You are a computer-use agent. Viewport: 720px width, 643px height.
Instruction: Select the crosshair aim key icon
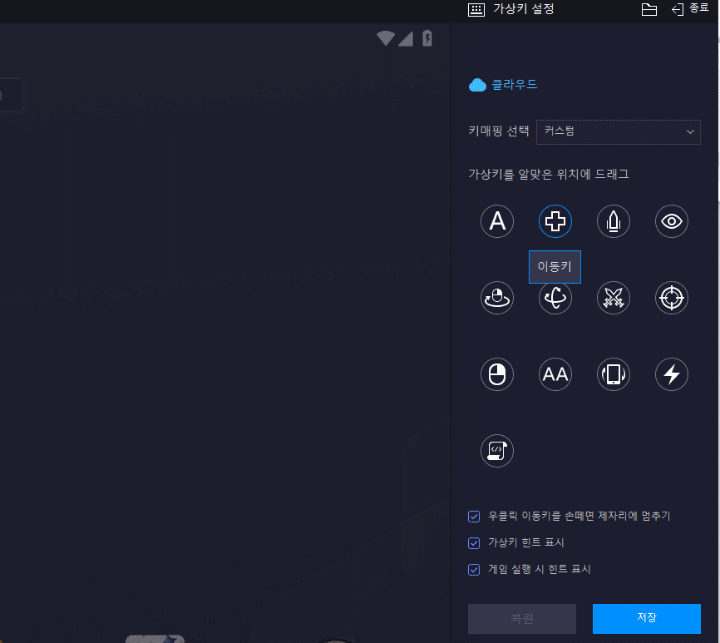click(x=671, y=298)
